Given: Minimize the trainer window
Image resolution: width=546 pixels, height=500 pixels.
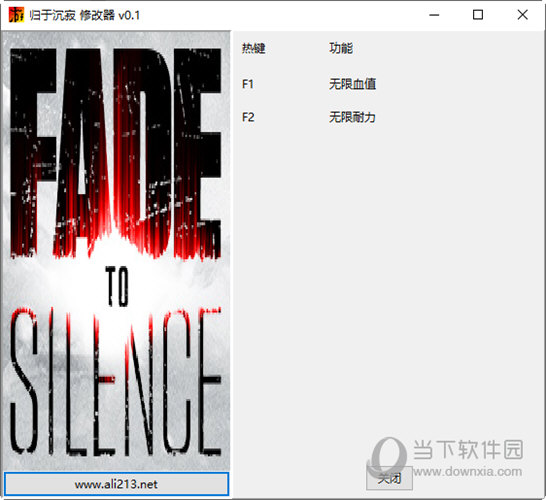Looking at the screenshot, I should 434,15.
